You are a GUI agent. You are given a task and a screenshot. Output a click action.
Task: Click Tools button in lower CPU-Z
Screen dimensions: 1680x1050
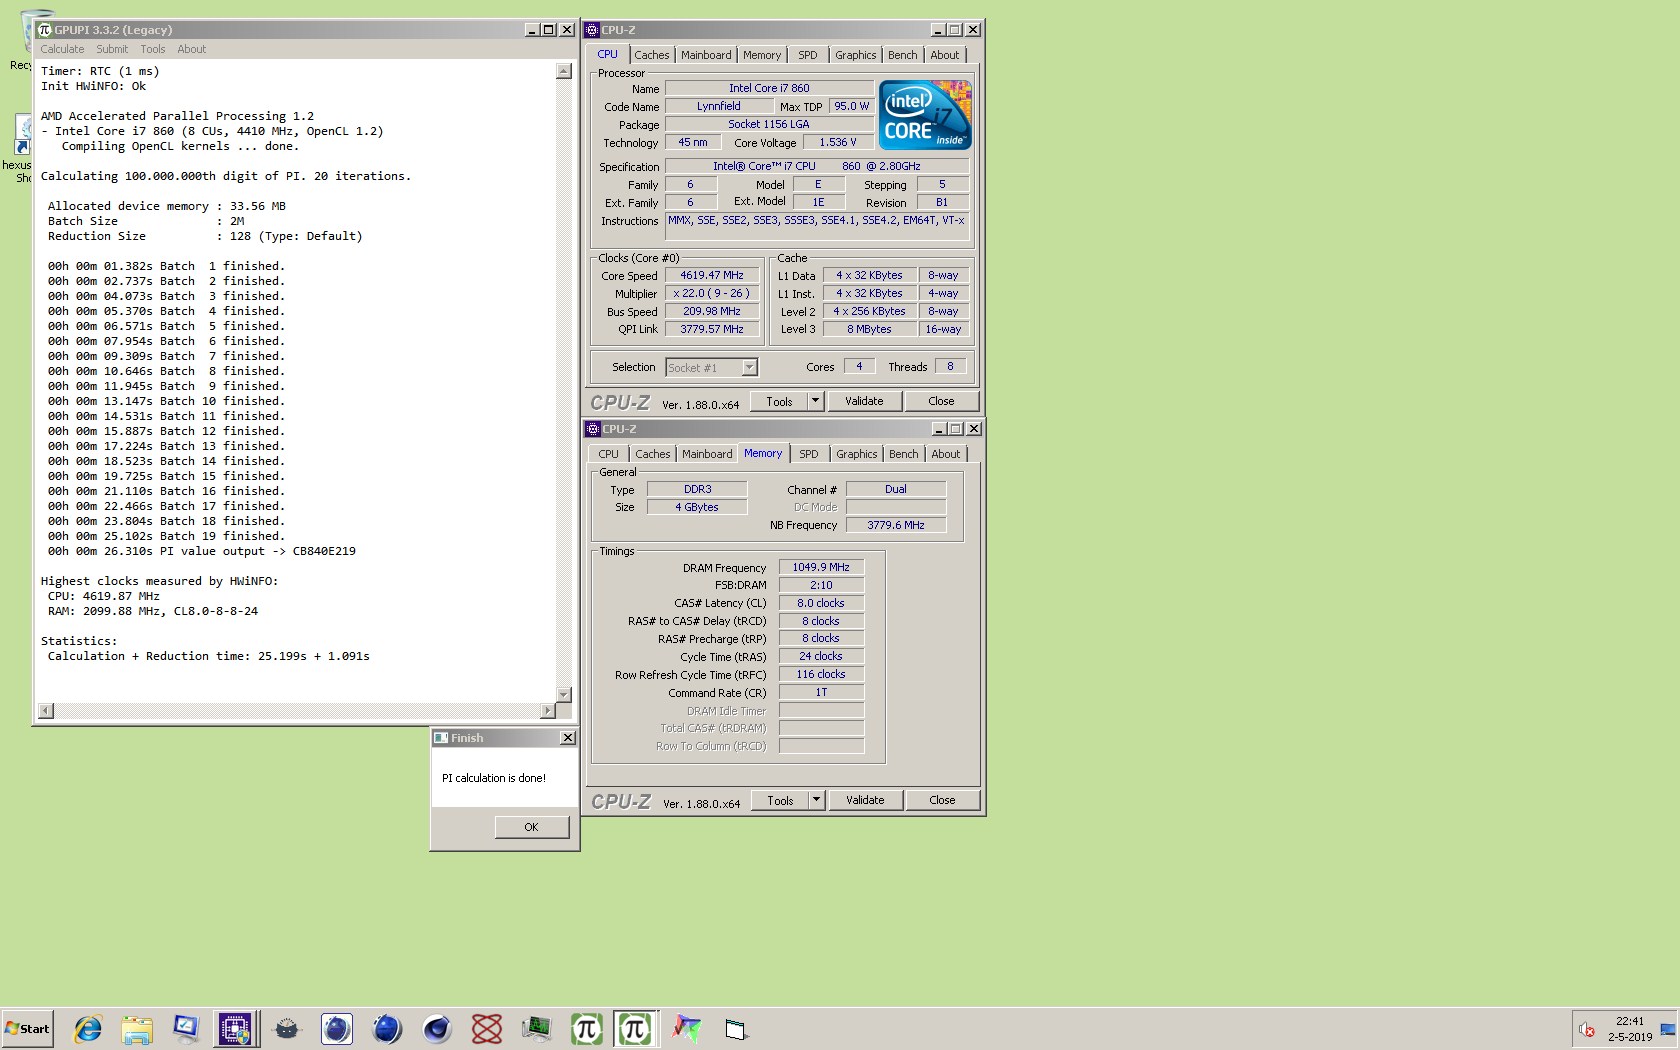(780, 800)
